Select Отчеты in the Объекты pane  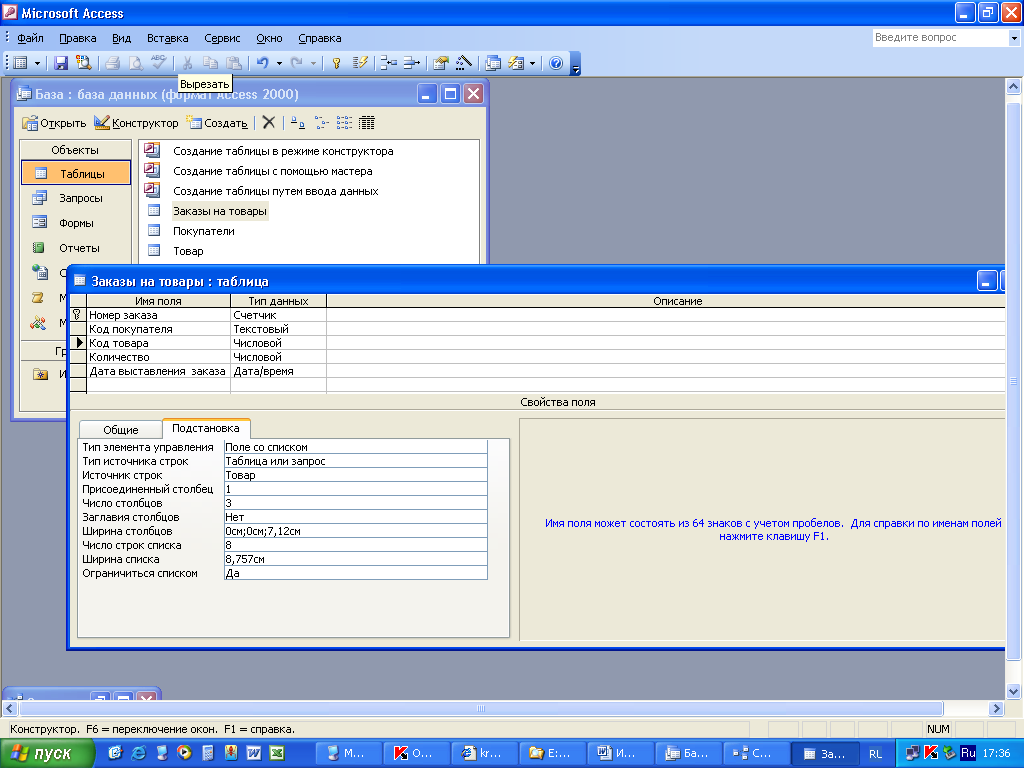(76, 248)
